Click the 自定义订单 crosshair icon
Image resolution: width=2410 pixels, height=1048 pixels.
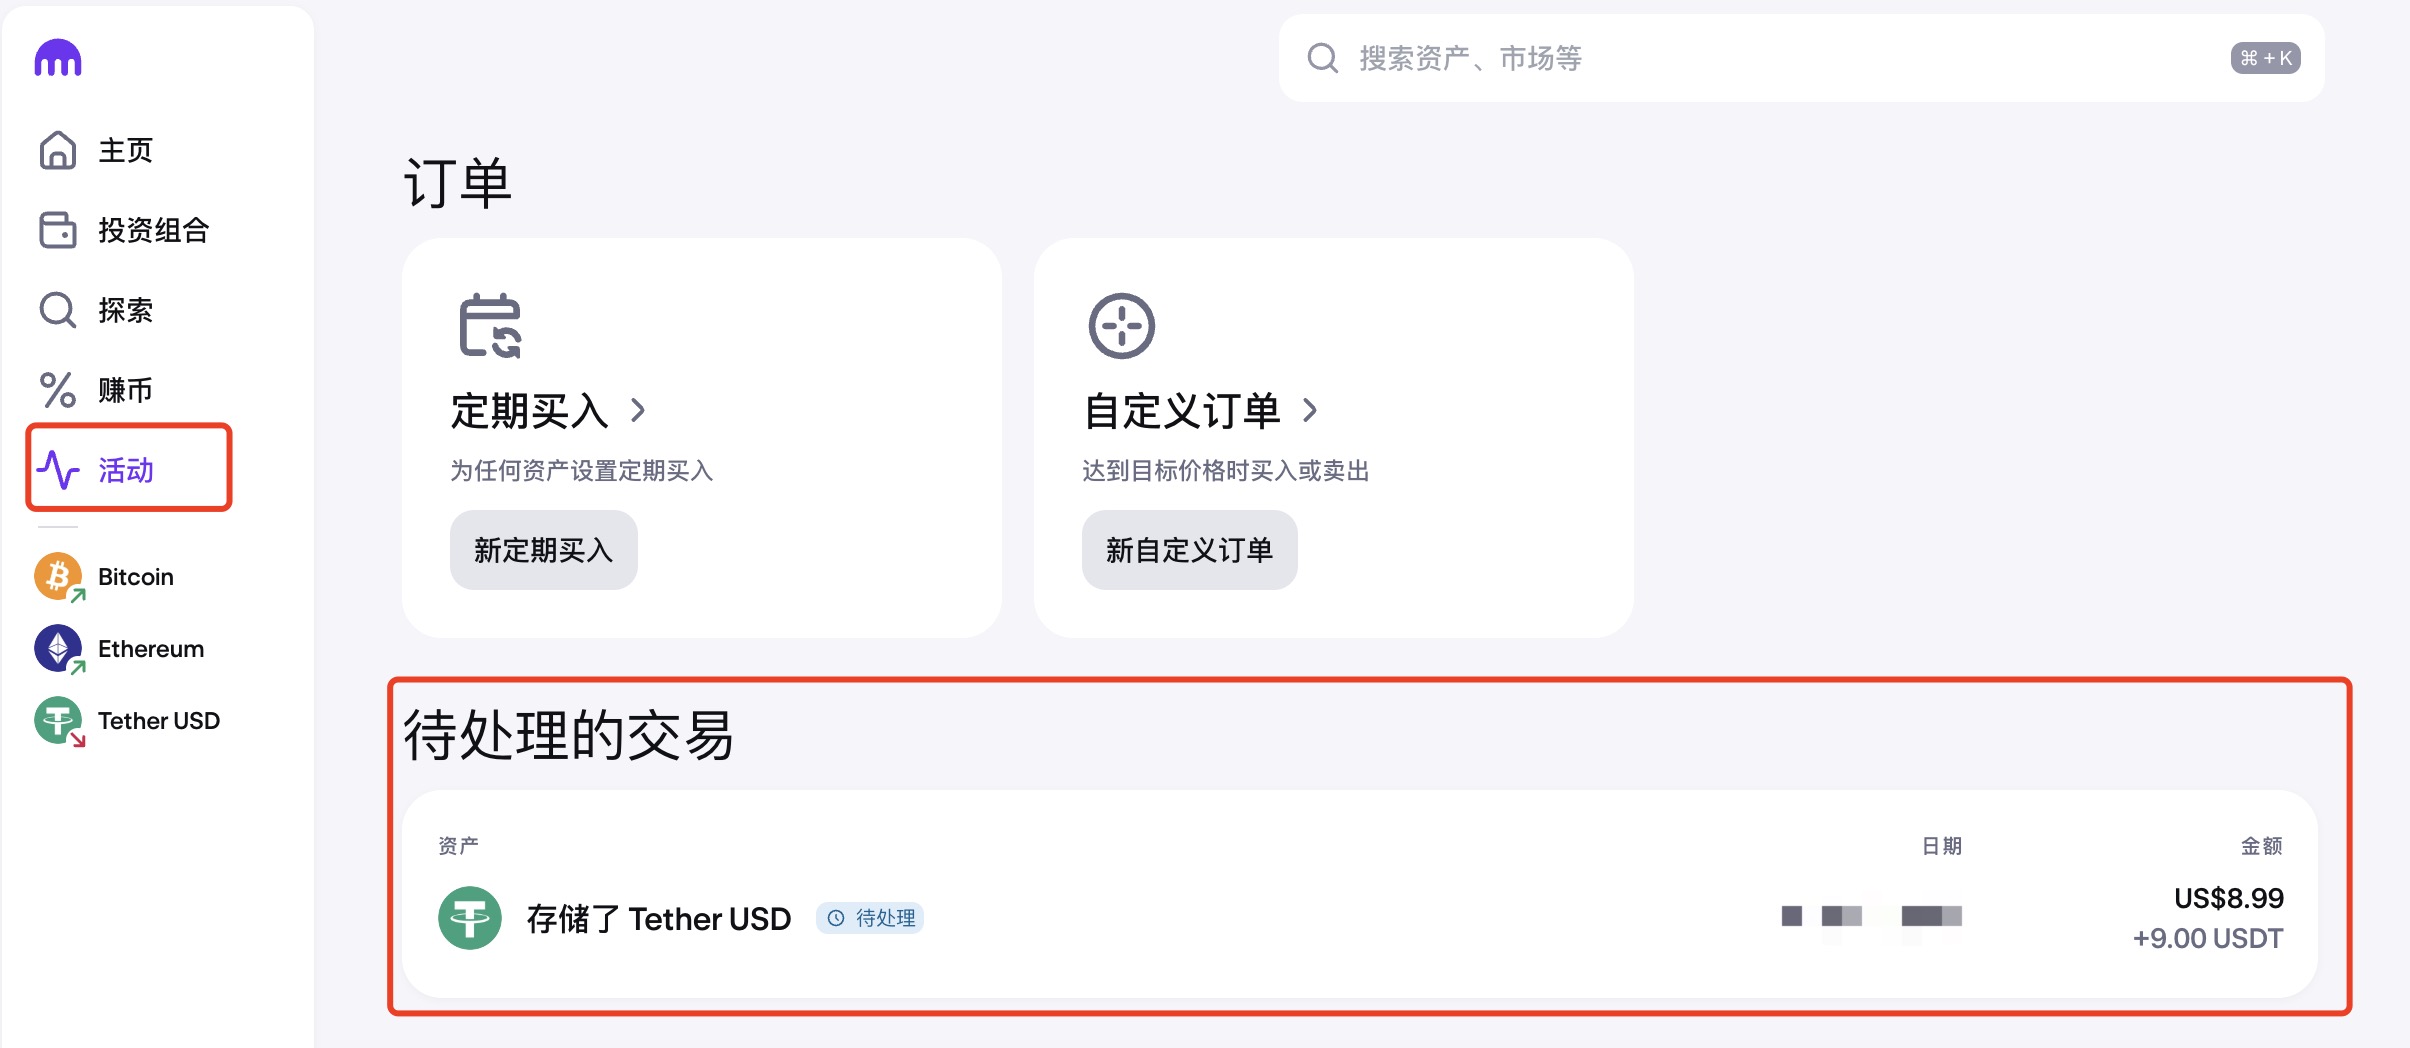click(1121, 325)
